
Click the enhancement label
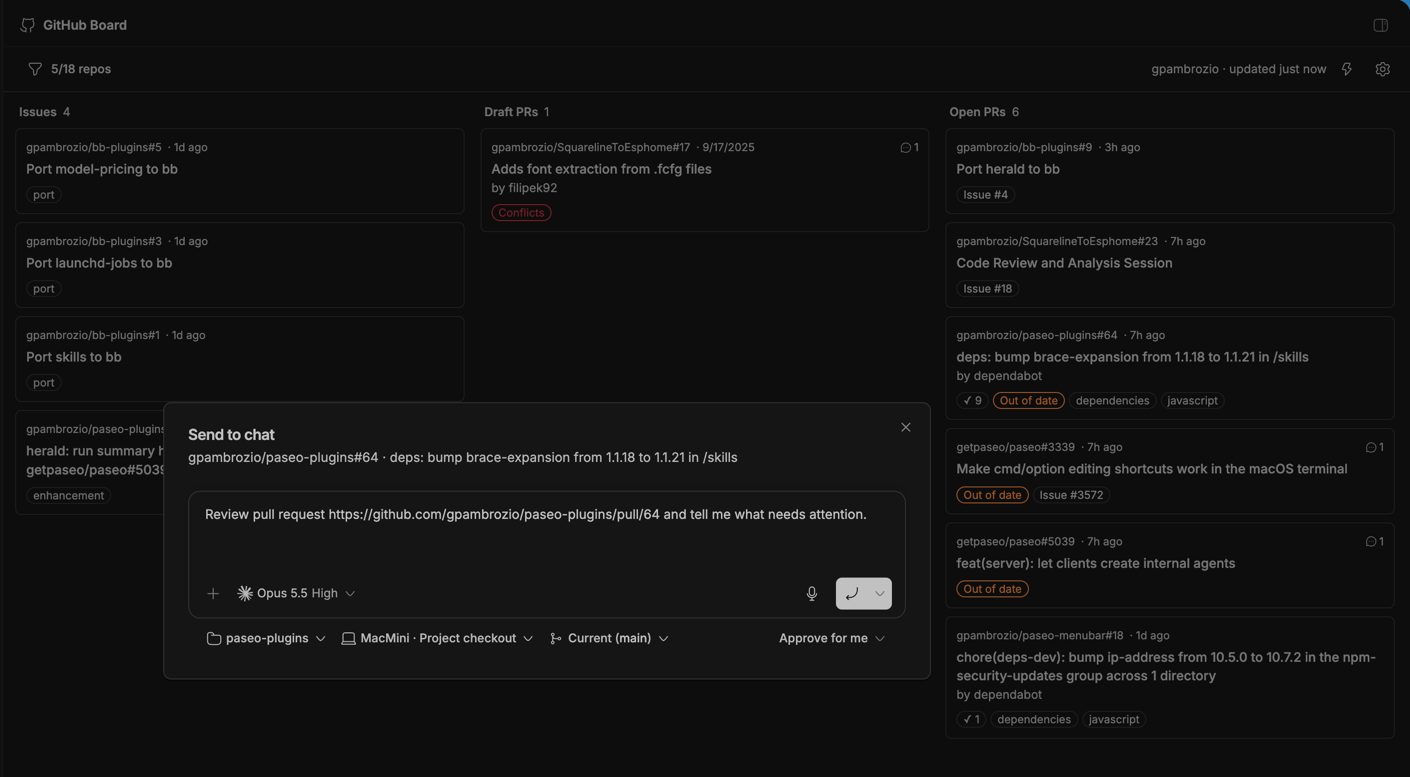(68, 496)
